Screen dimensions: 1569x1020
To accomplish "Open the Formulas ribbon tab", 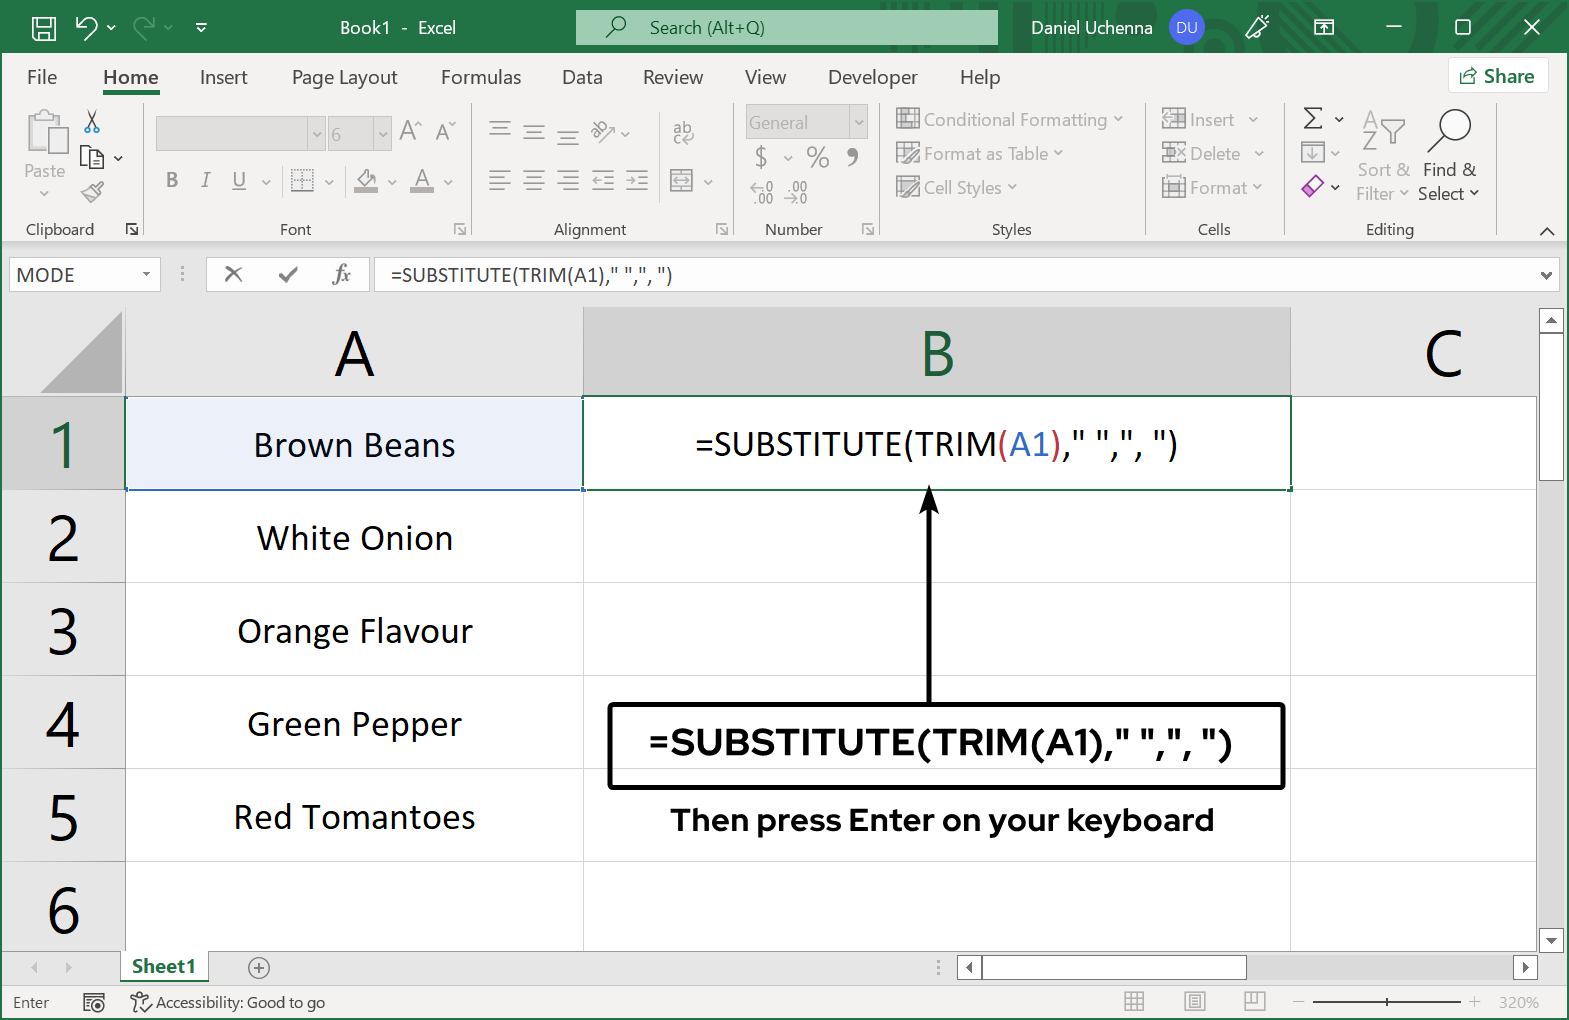I will [480, 77].
